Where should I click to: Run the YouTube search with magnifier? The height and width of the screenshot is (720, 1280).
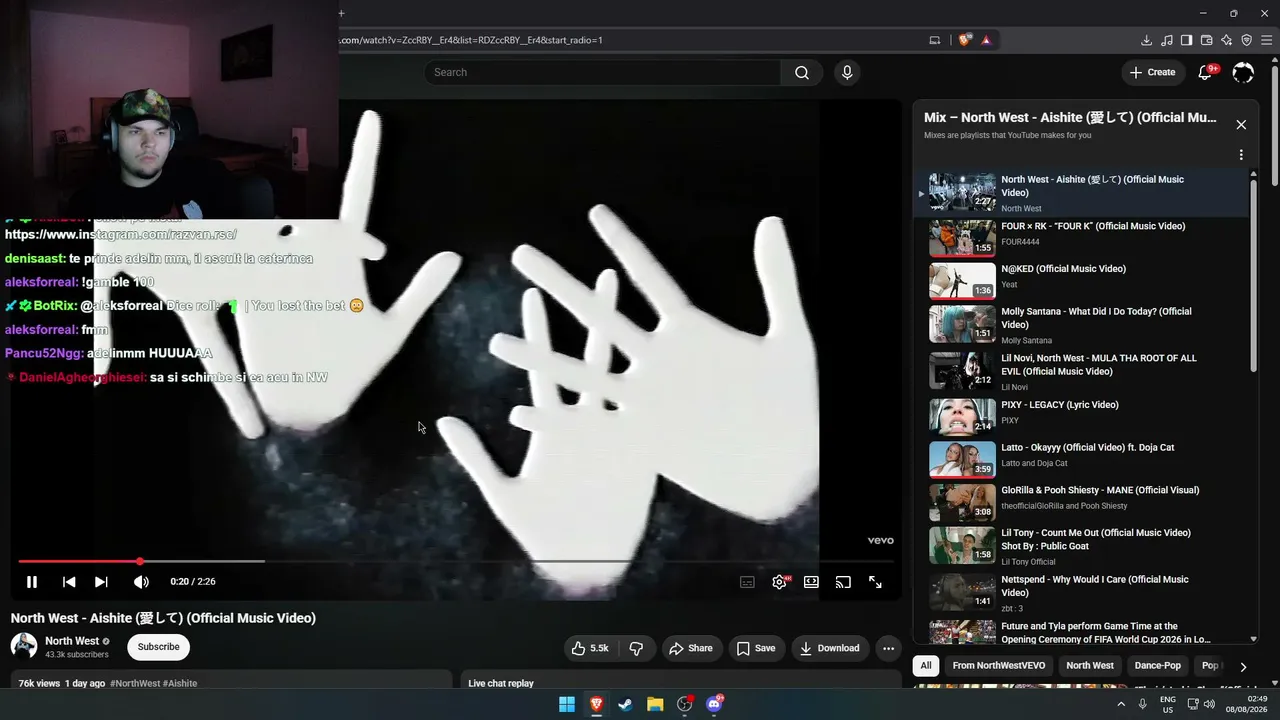pos(802,72)
